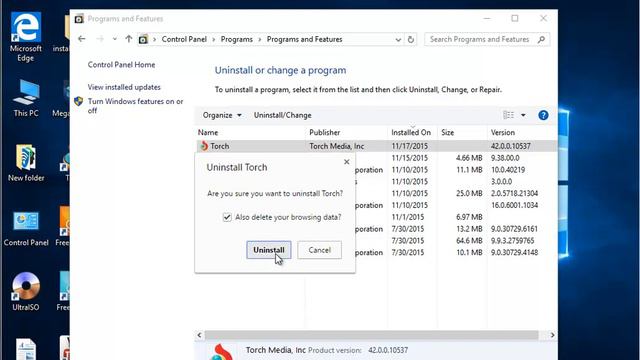This screenshot has height=360, width=640.
Task: Go back with the back arrow
Action: 82,39
